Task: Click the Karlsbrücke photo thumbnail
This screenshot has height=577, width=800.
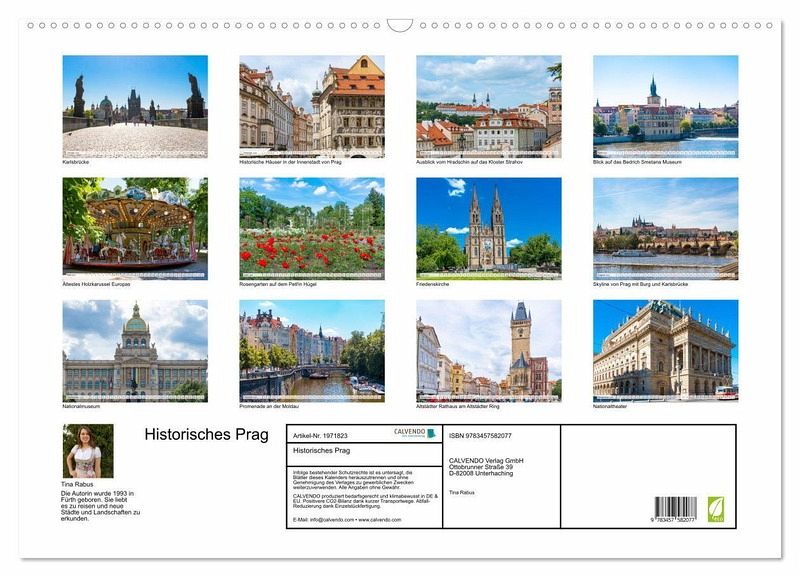Action: (135, 107)
